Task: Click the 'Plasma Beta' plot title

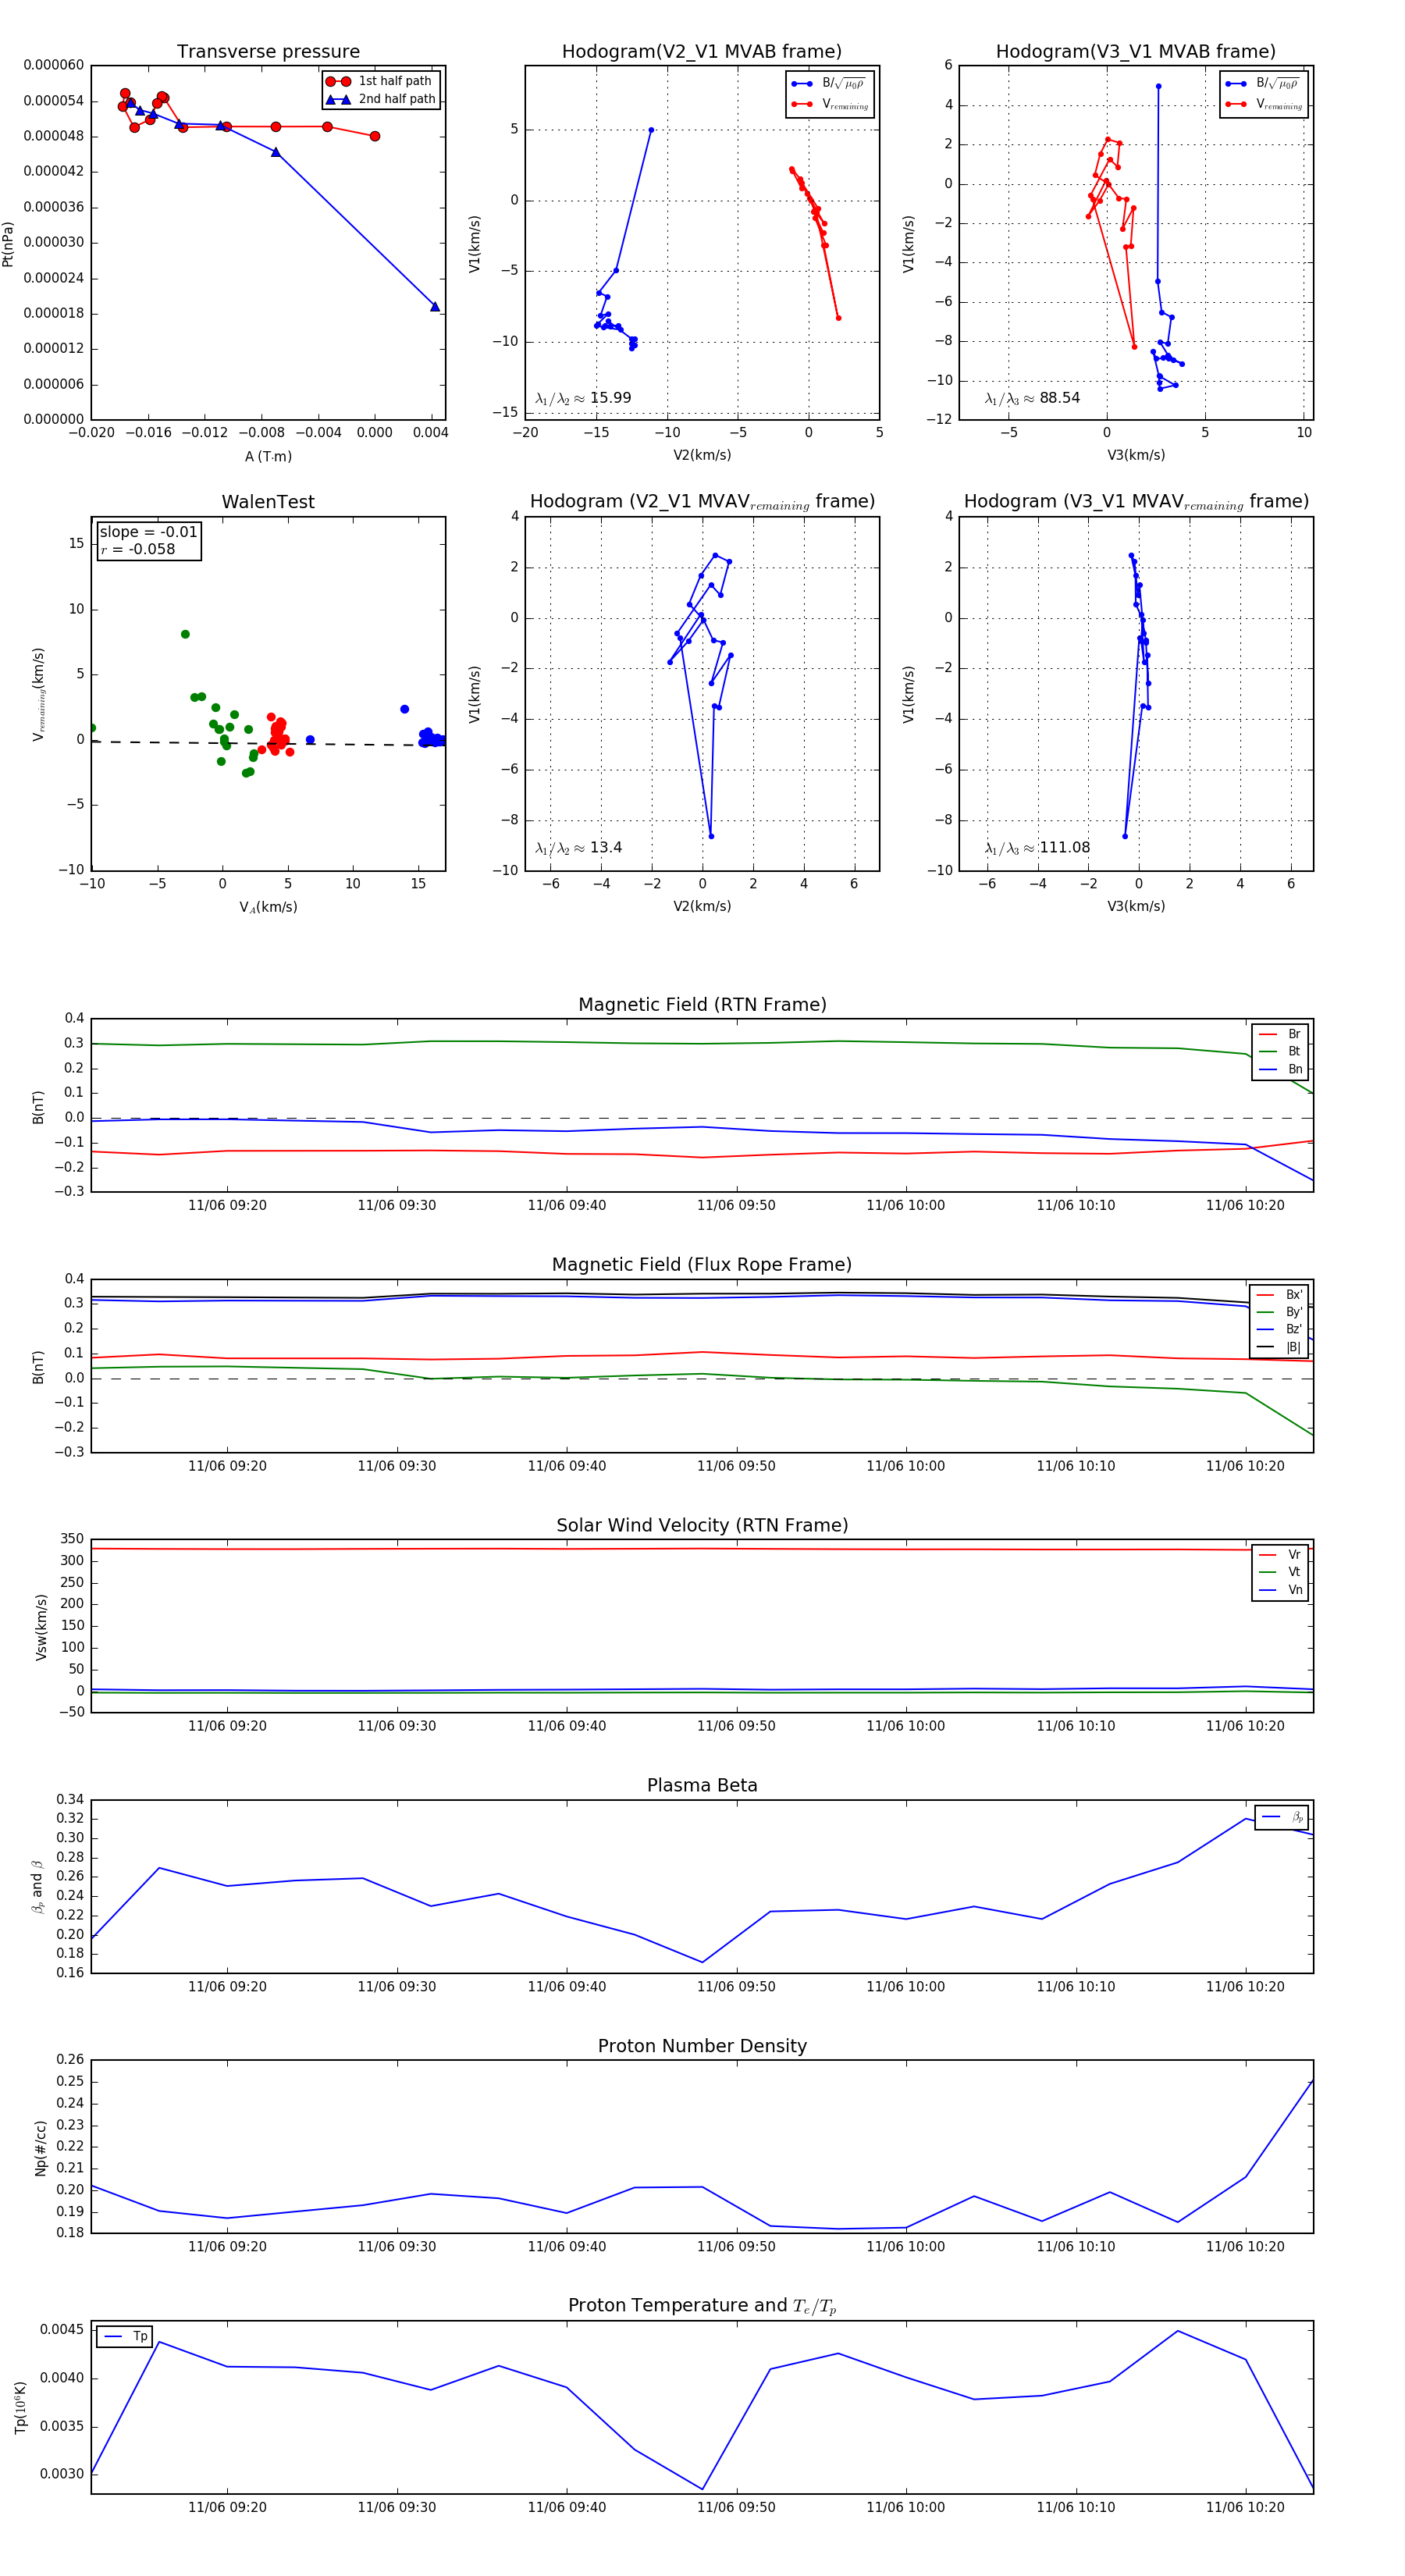Action: [x=702, y=1786]
